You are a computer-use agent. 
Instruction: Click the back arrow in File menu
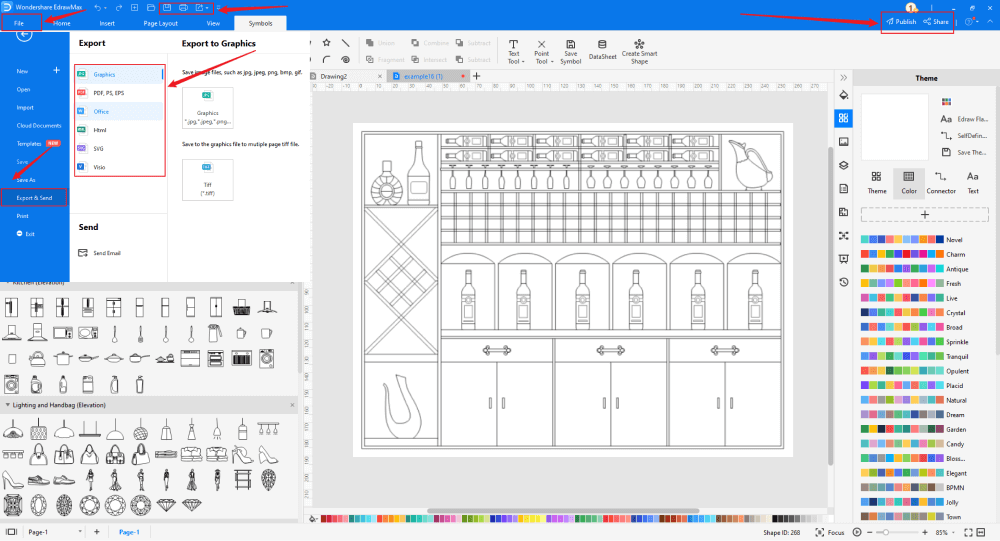coord(25,34)
